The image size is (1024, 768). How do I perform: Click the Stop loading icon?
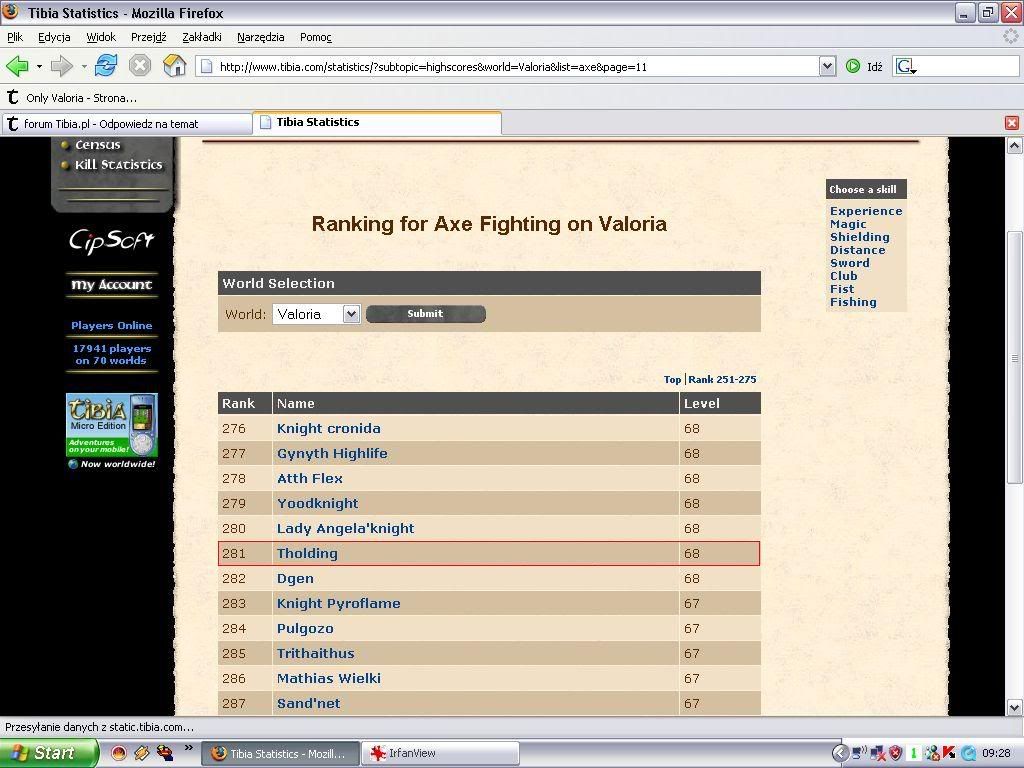[139, 66]
